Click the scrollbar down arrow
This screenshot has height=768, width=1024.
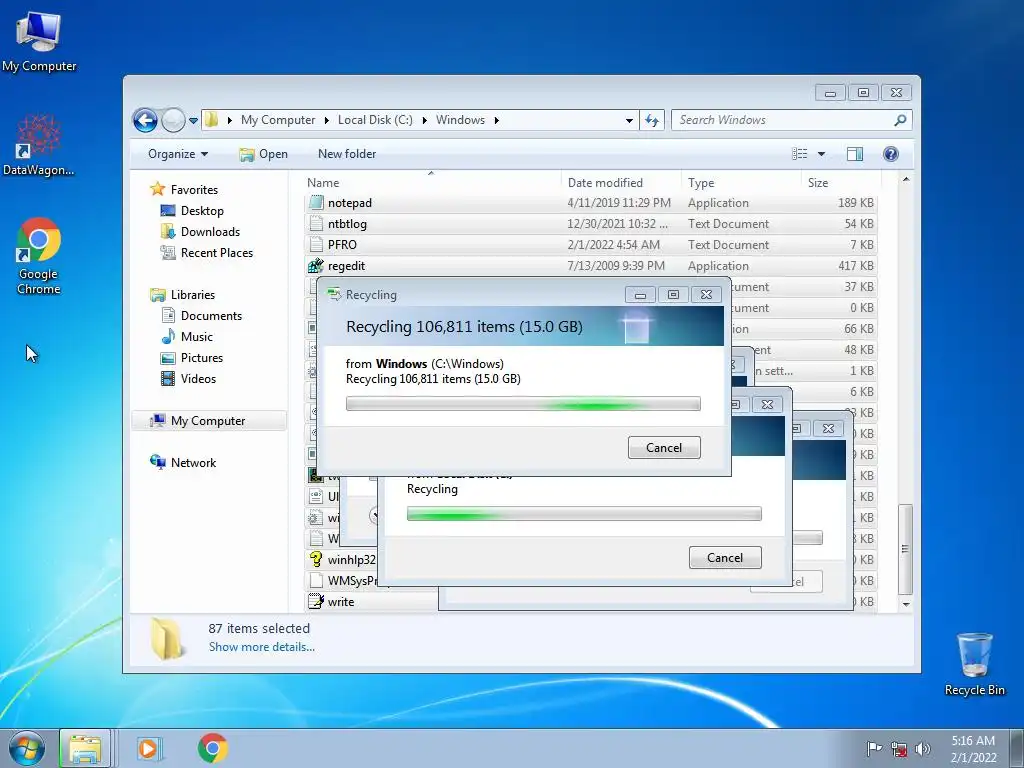click(x=905, y=604)
